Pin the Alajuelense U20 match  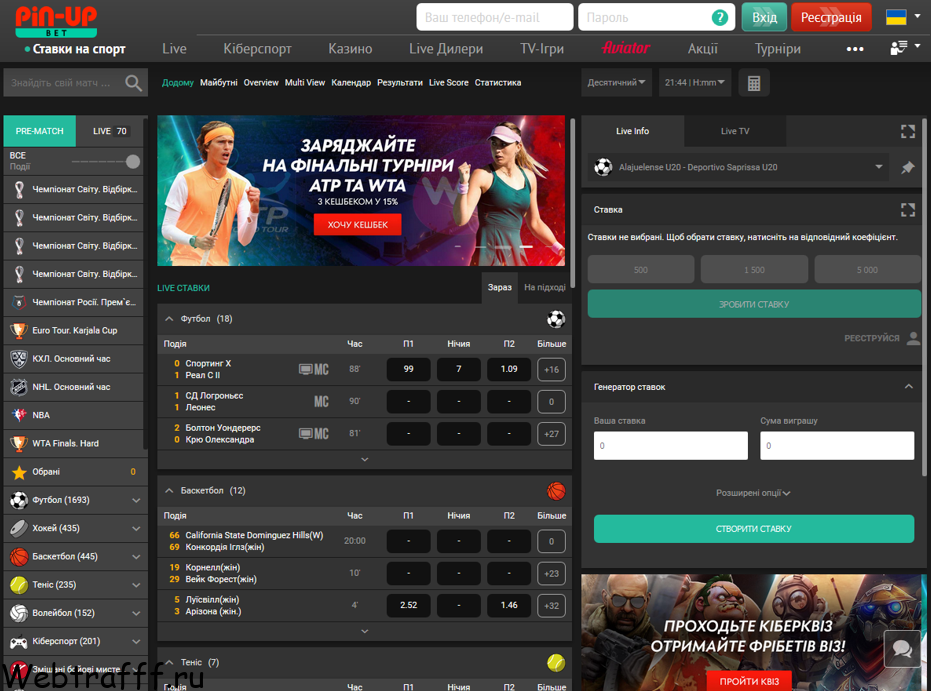click(x=907, y=168)
